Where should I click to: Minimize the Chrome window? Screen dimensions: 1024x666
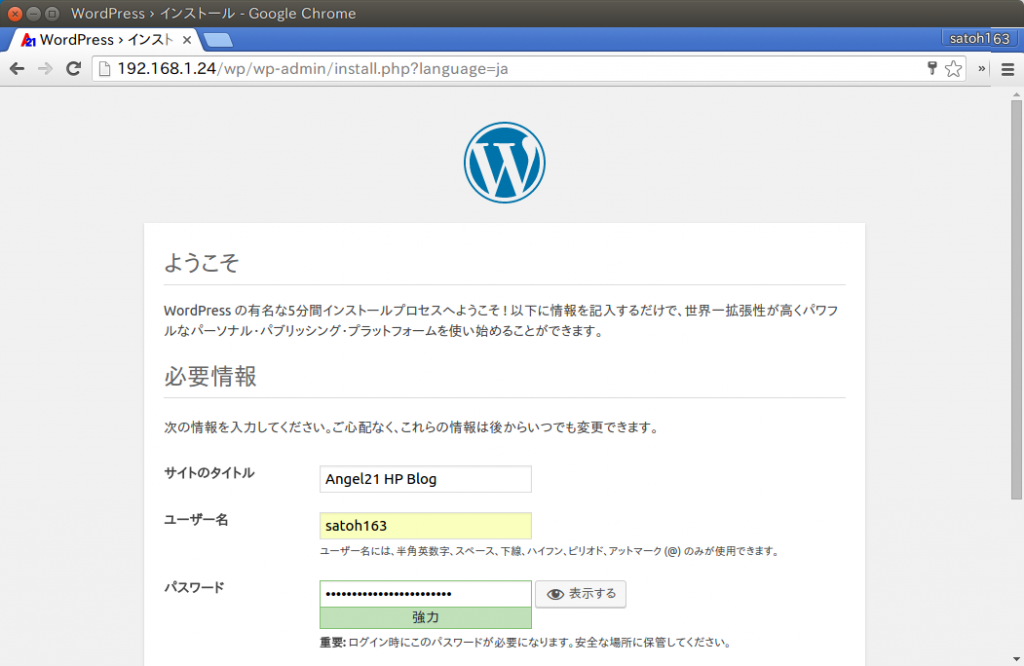[33, 14]
